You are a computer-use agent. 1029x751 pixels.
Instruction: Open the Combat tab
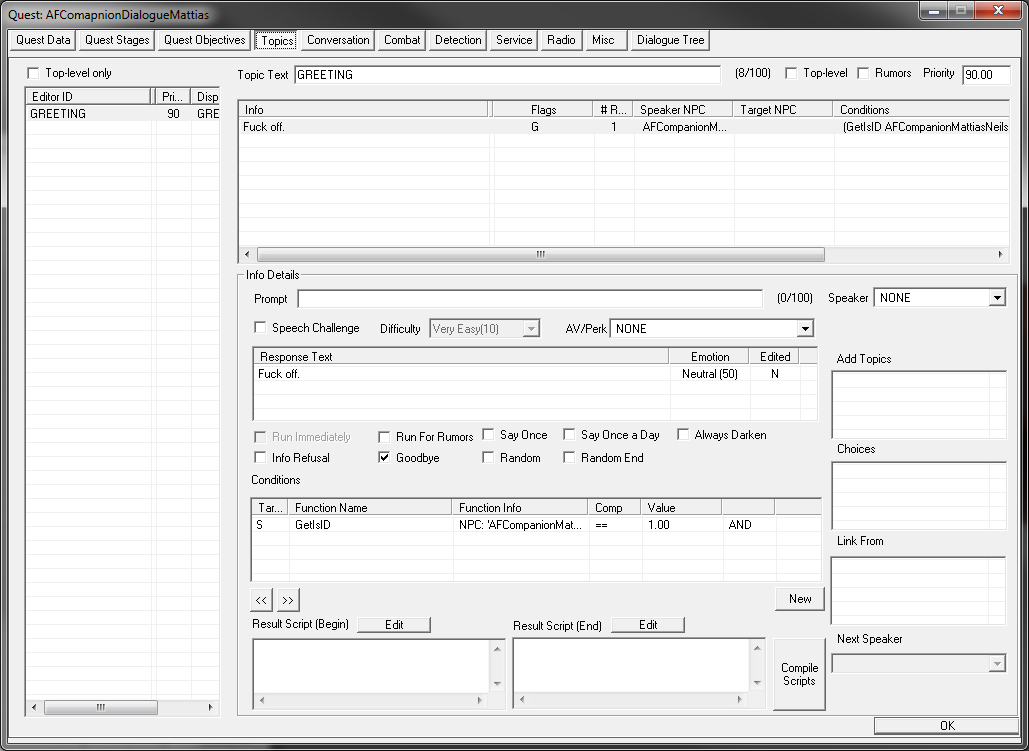point(402,40)
